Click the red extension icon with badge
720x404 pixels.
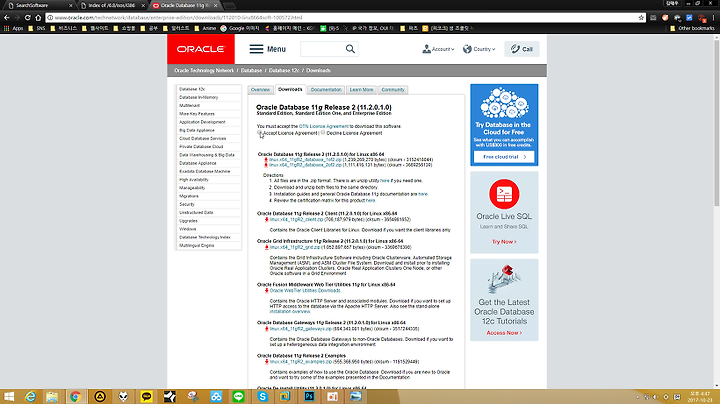pos(701,18)
